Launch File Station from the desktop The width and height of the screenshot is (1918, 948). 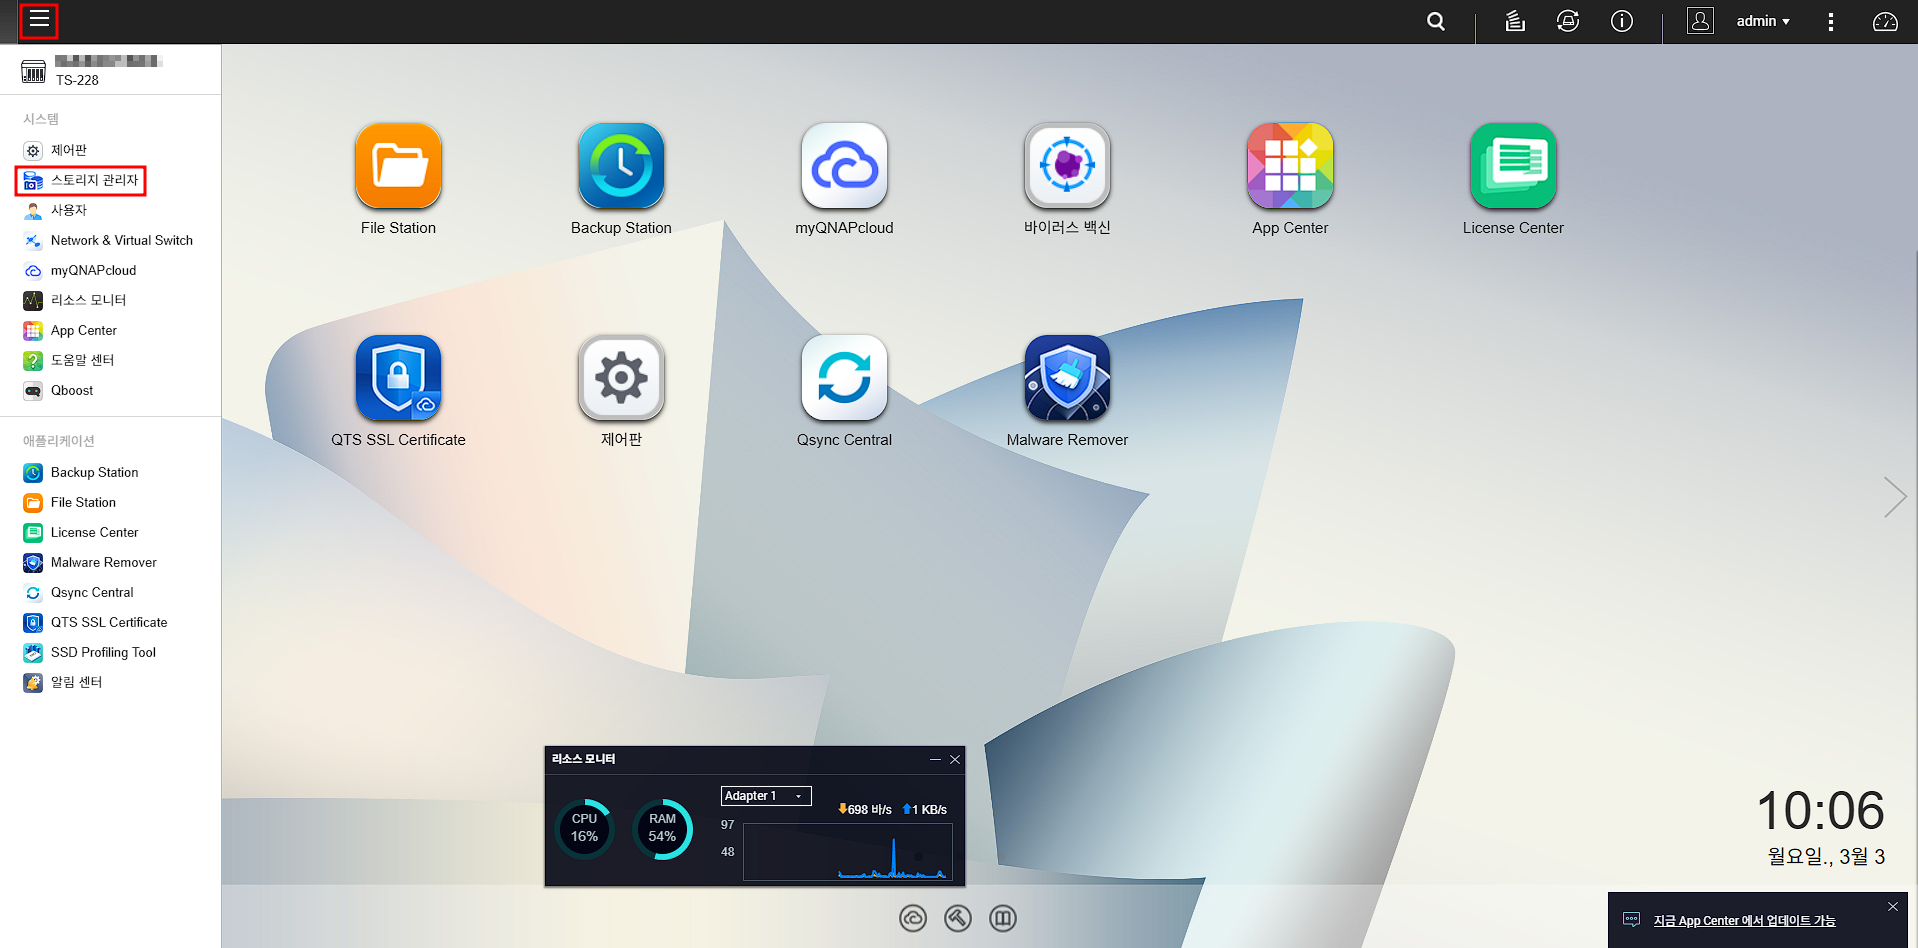(x=398, y=166)
